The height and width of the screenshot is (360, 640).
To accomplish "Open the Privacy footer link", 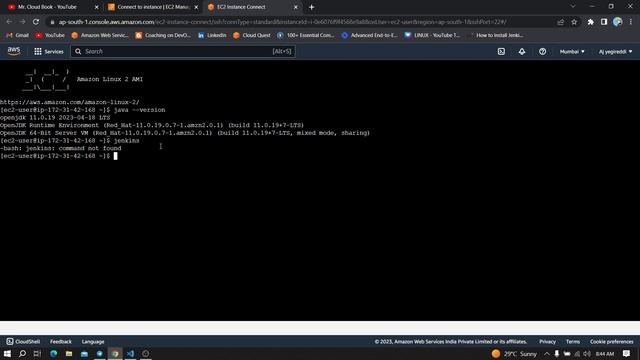I will pyautogui.click(x=547, y=342).
